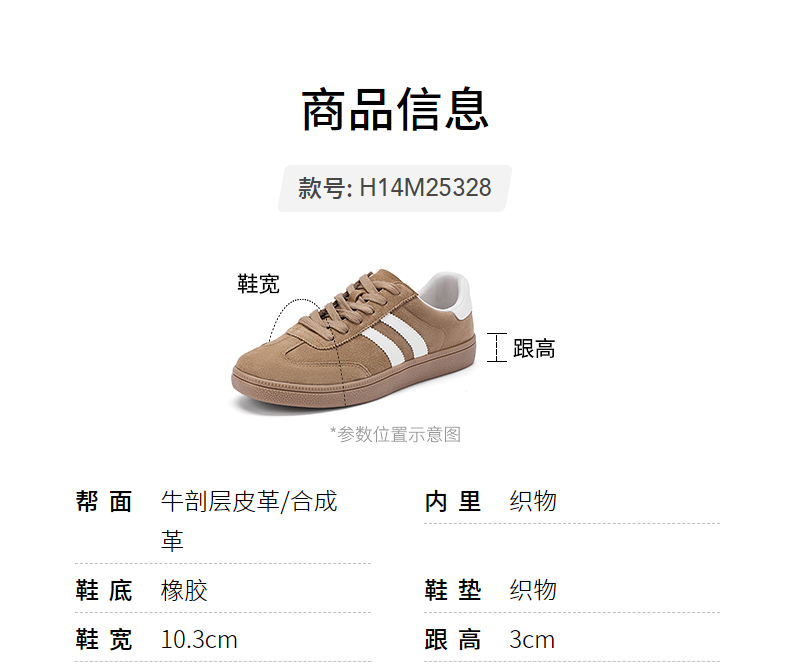
Task: Click the 帮面 specification label
Action: [x=104, y=502]
